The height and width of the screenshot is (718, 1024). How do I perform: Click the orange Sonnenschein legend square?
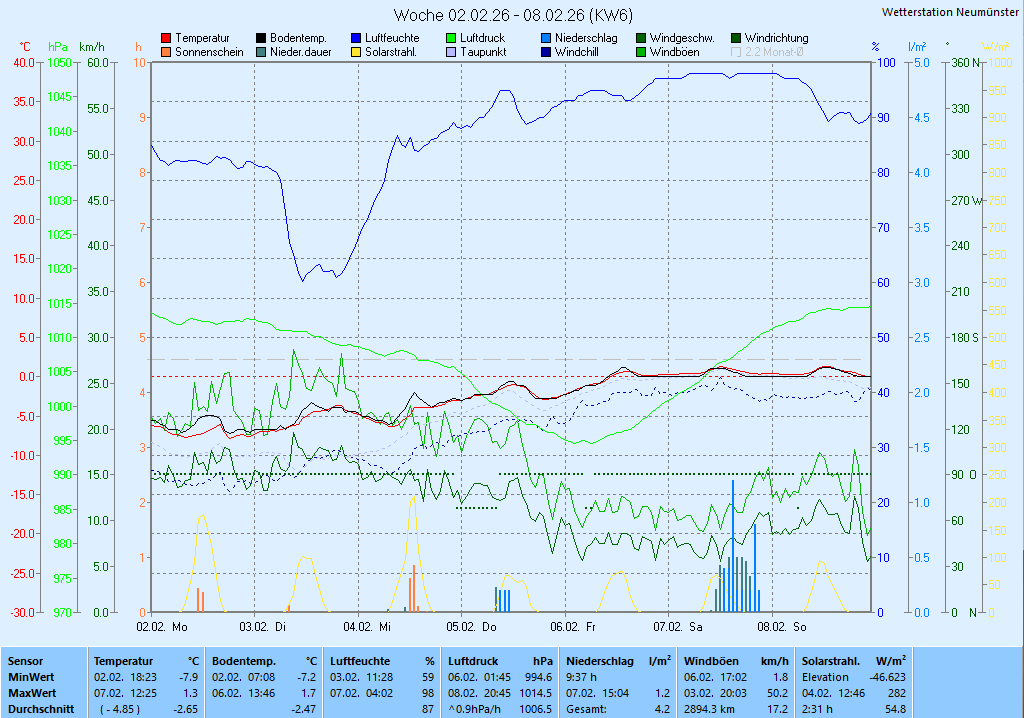click(166, 52)
